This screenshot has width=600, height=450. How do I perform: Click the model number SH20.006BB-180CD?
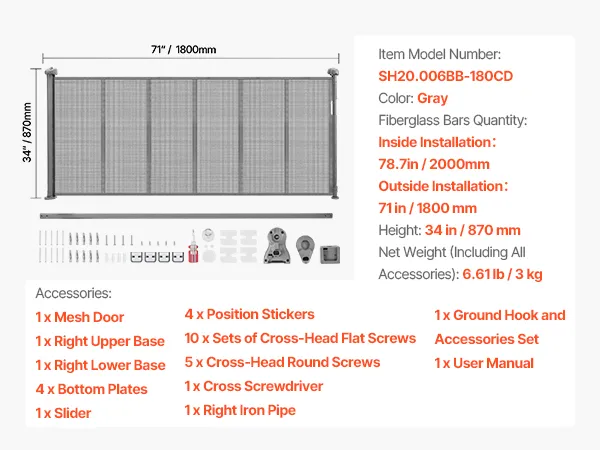coord(445,76)
